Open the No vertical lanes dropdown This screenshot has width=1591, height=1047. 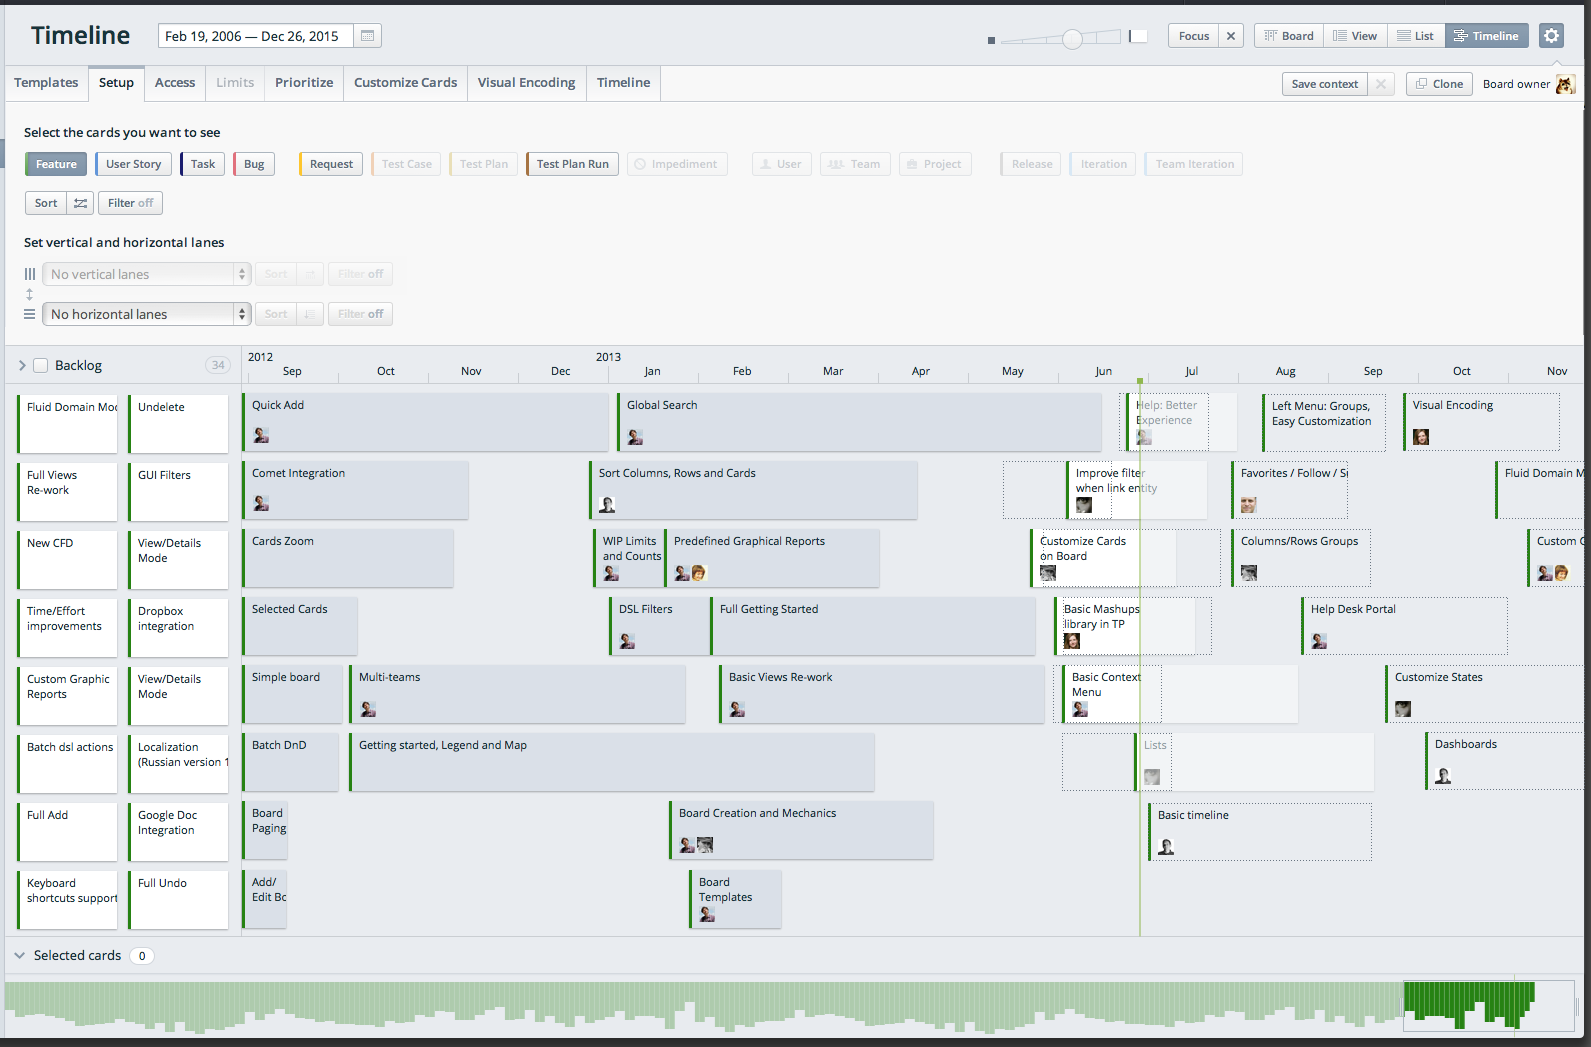coord(146,274)
